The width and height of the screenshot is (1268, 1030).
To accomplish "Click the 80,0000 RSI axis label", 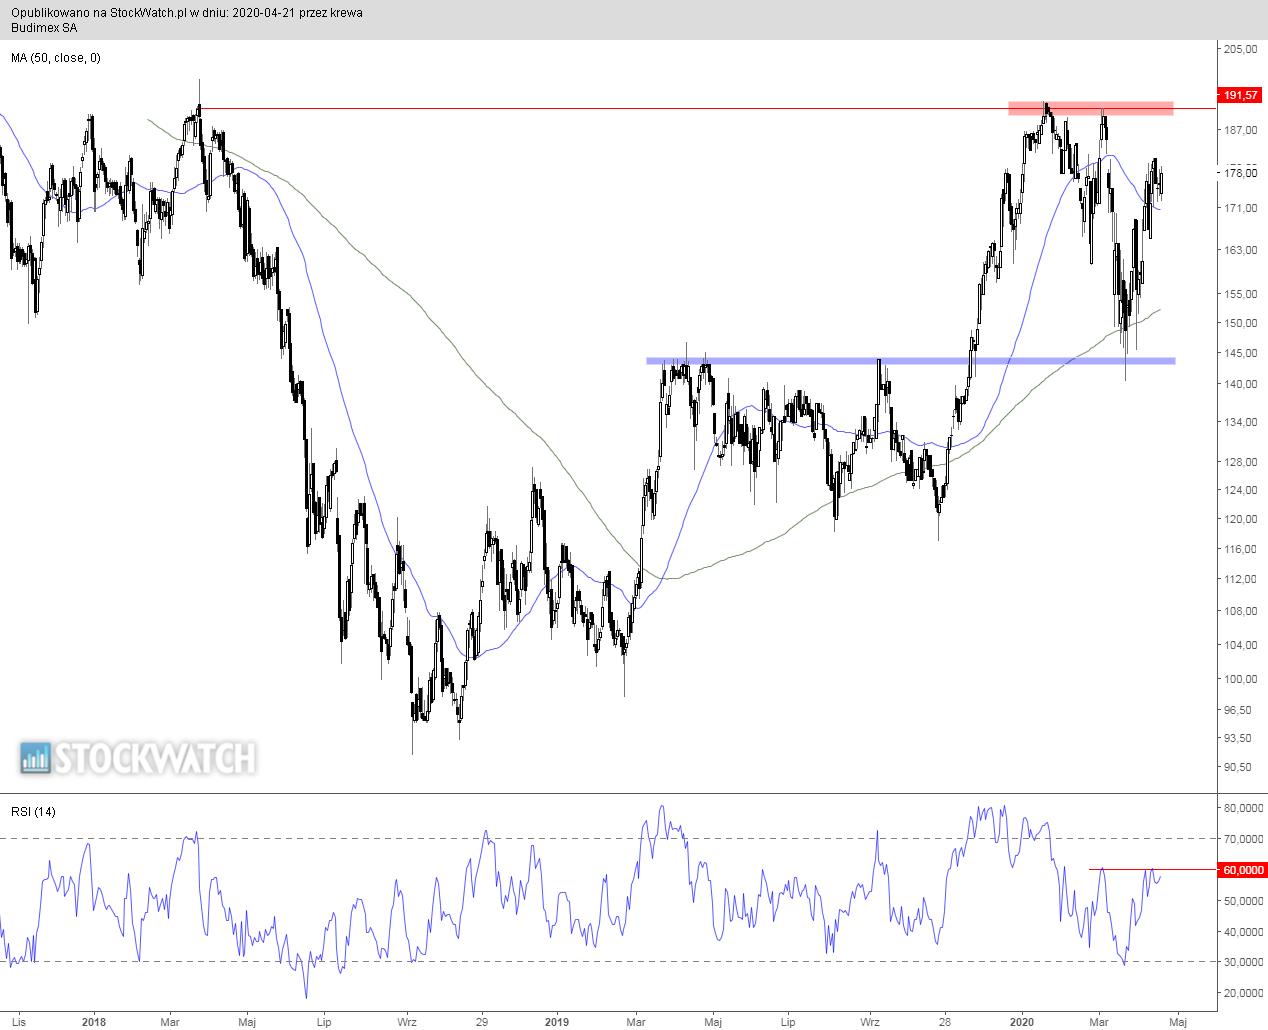I will (1243, 807).
